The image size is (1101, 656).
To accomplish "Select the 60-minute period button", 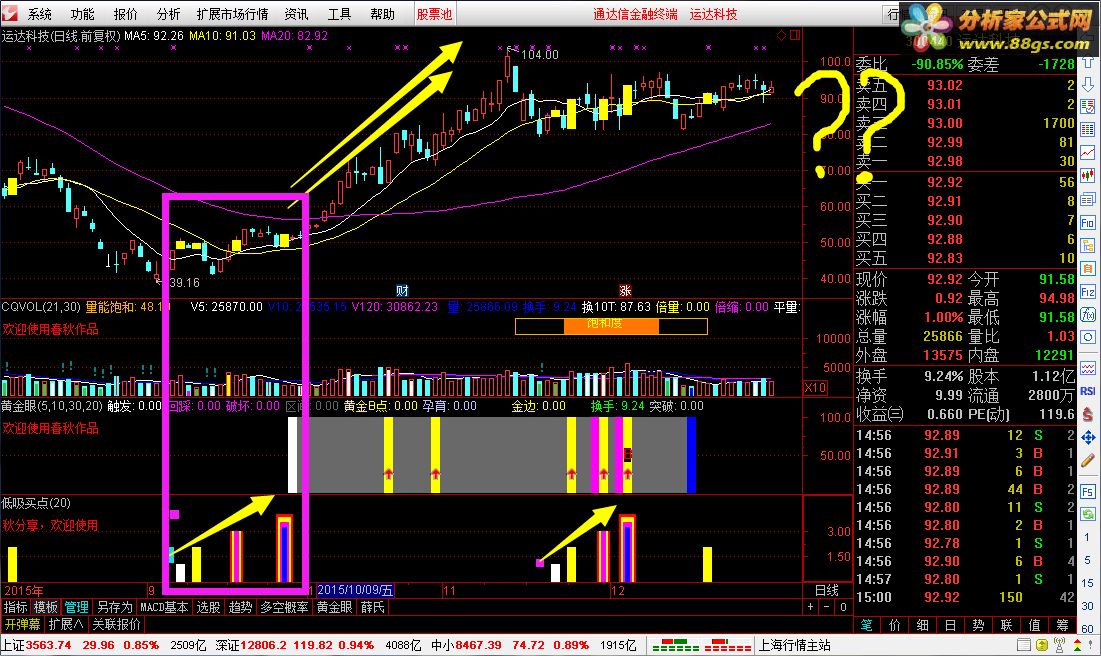I will [1088, 629].
